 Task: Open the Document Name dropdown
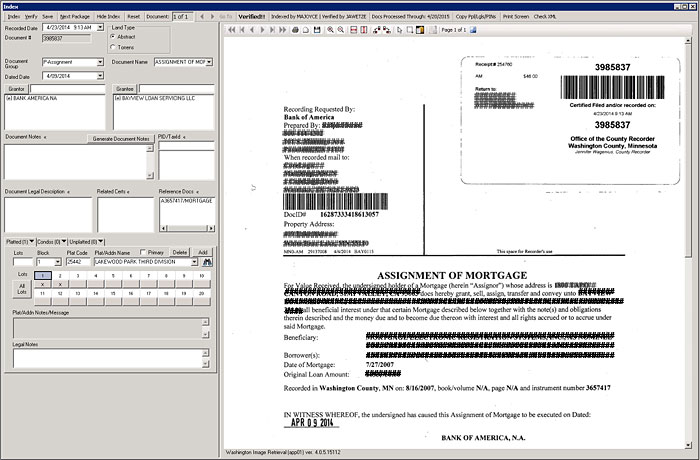(x=209, y=62)
